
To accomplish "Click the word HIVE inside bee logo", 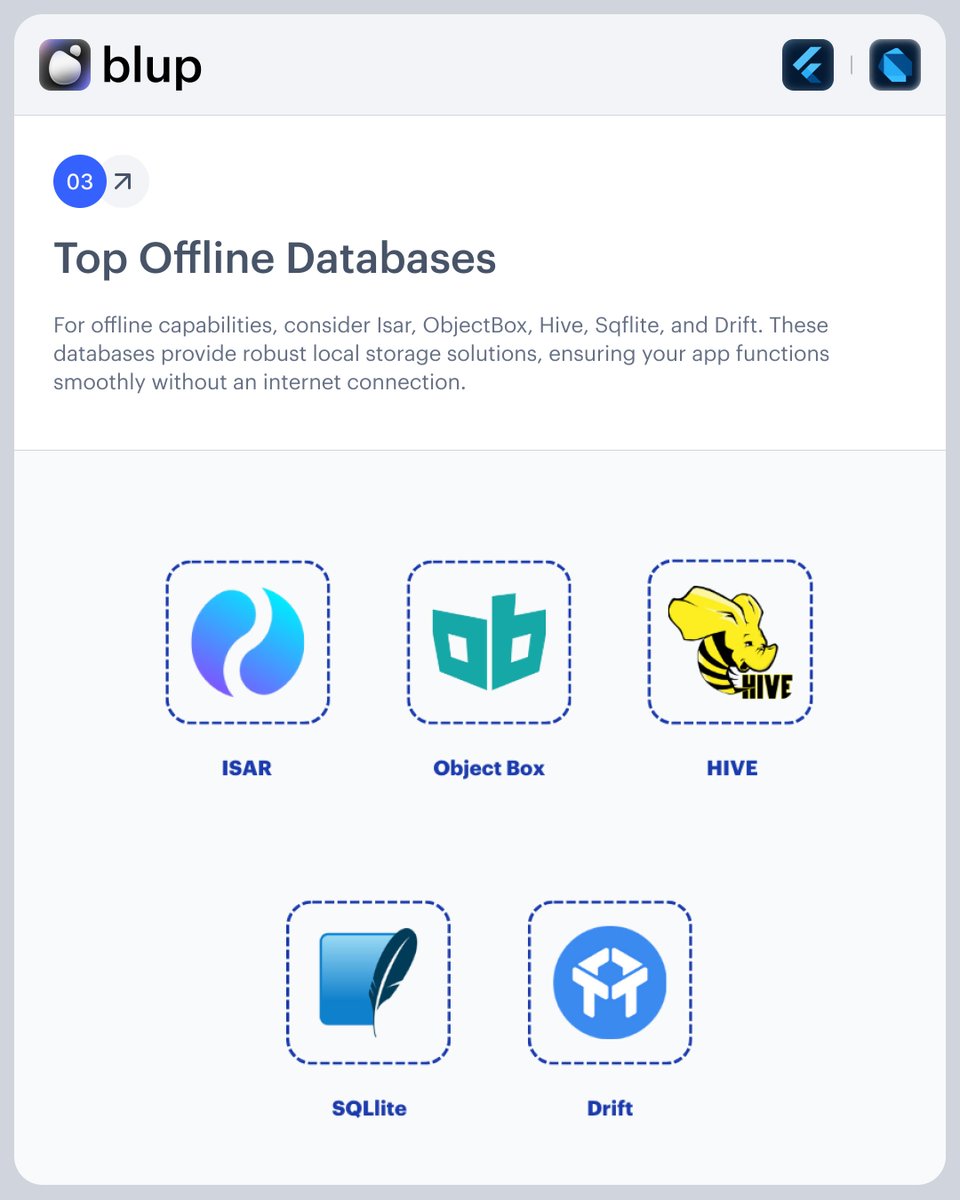I will click(x=766, y=685).
